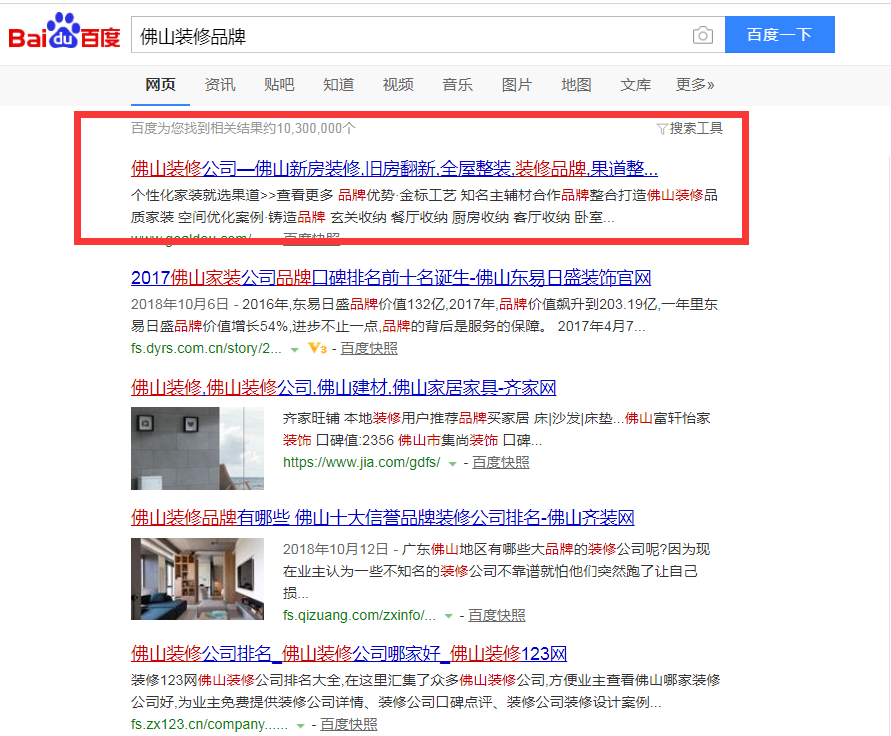The image size is (891, 736).
Task: Expand dropdown arrow beside fs.qizuang.com URL
Action: (448, 617)
